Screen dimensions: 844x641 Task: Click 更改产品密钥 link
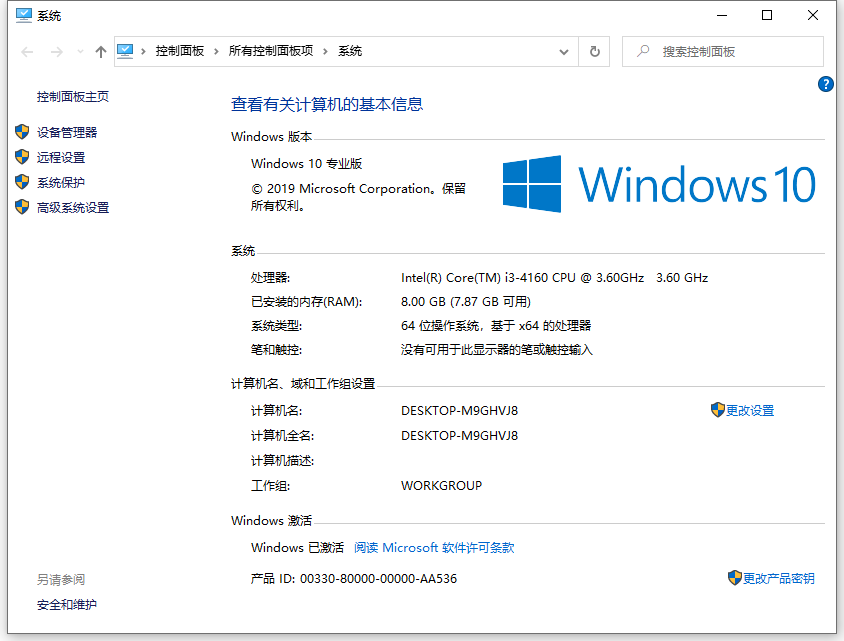click(778, 579)
